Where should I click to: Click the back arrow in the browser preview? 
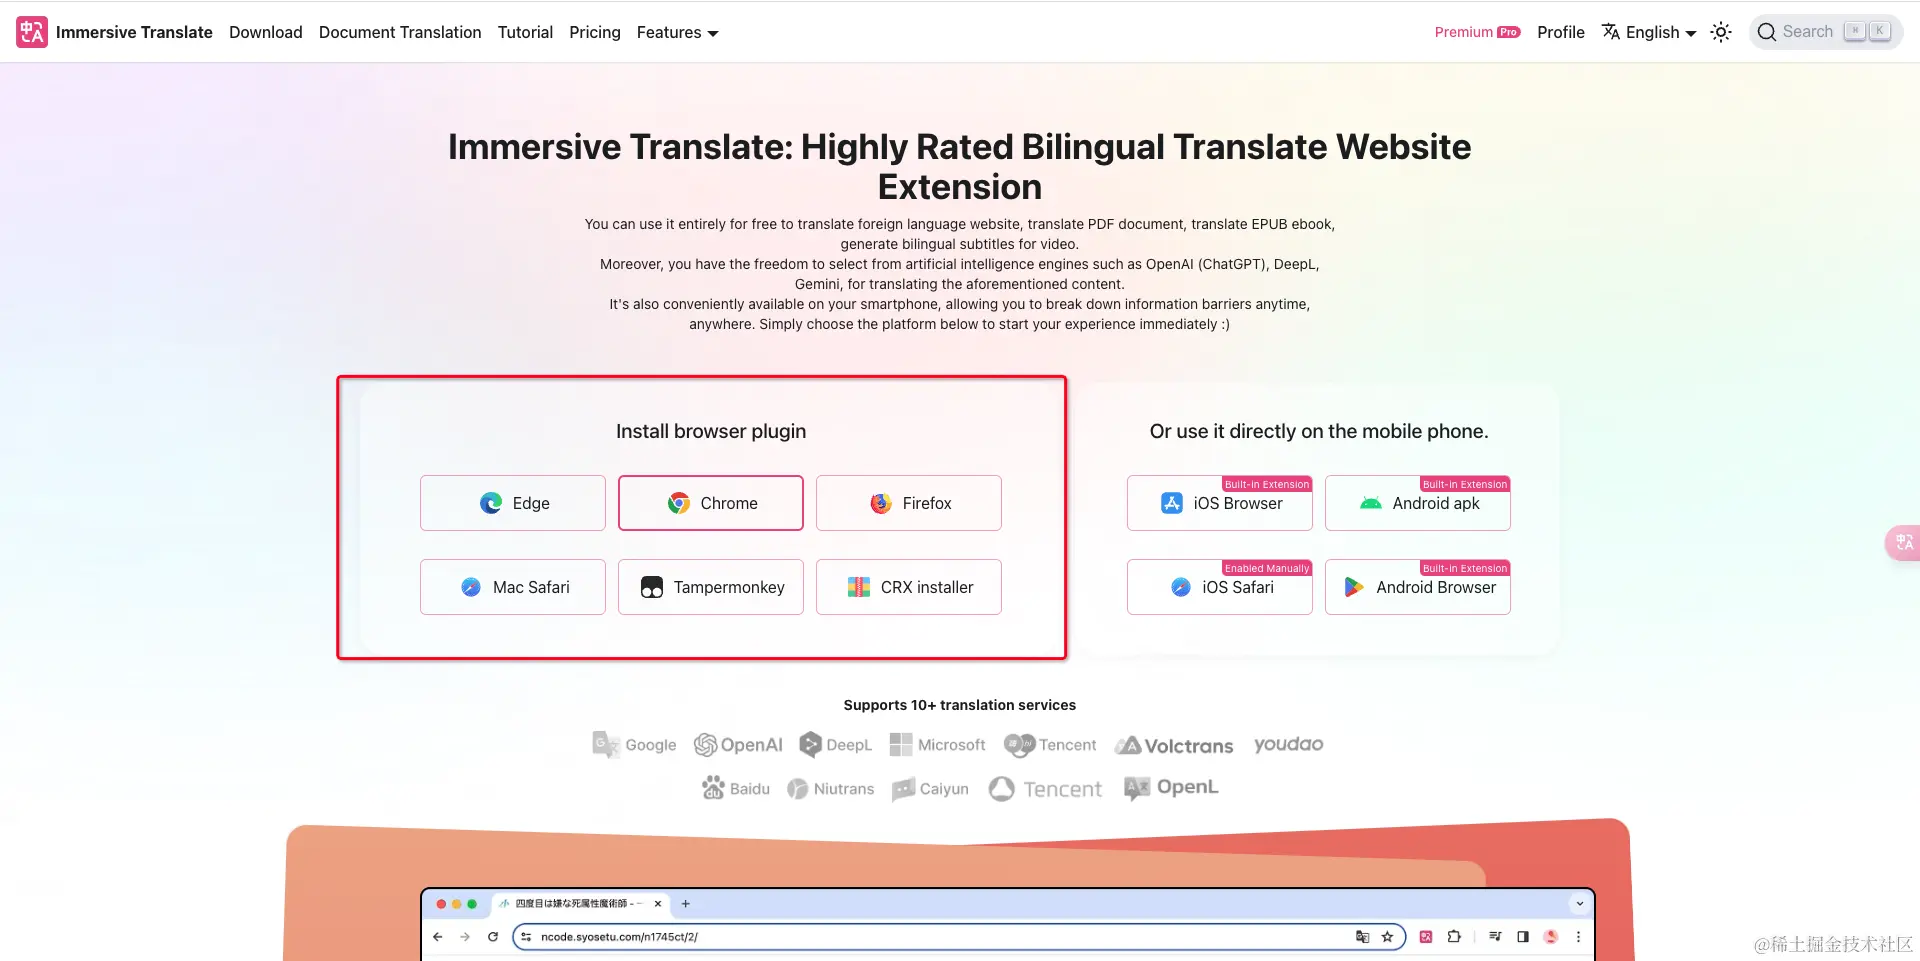[438, 937]
